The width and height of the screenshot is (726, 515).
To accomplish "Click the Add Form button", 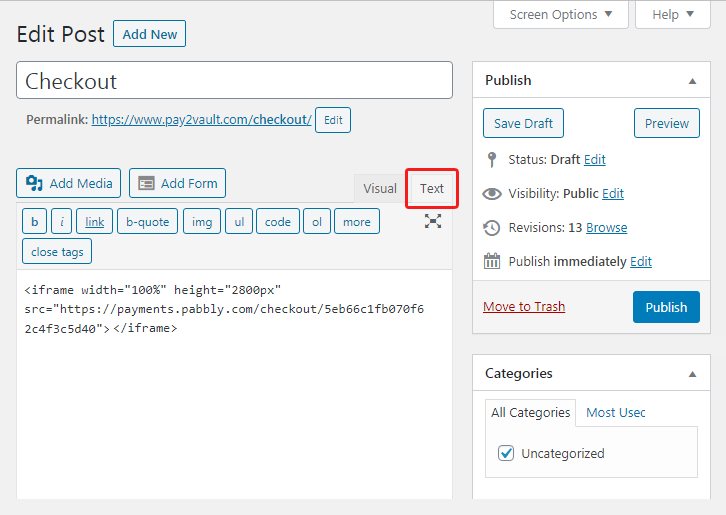I will (x=177, y=183).
